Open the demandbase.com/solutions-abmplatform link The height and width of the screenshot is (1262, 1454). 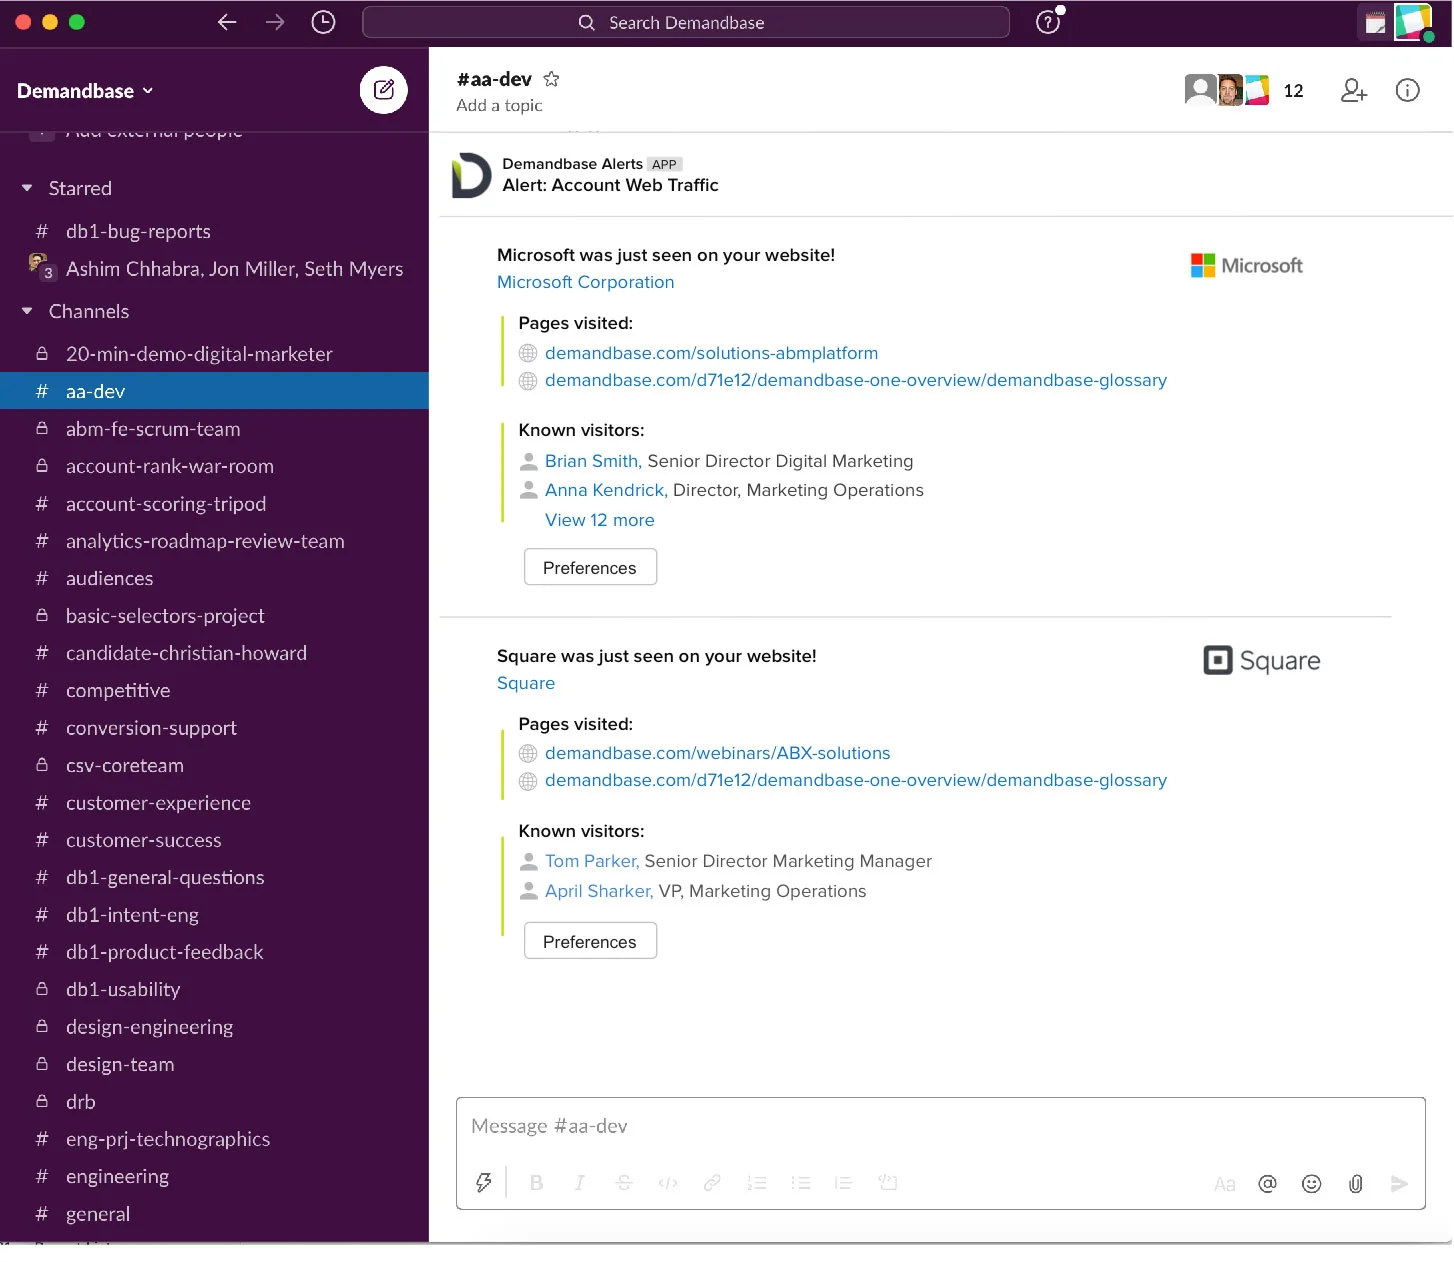coord(711,353)
